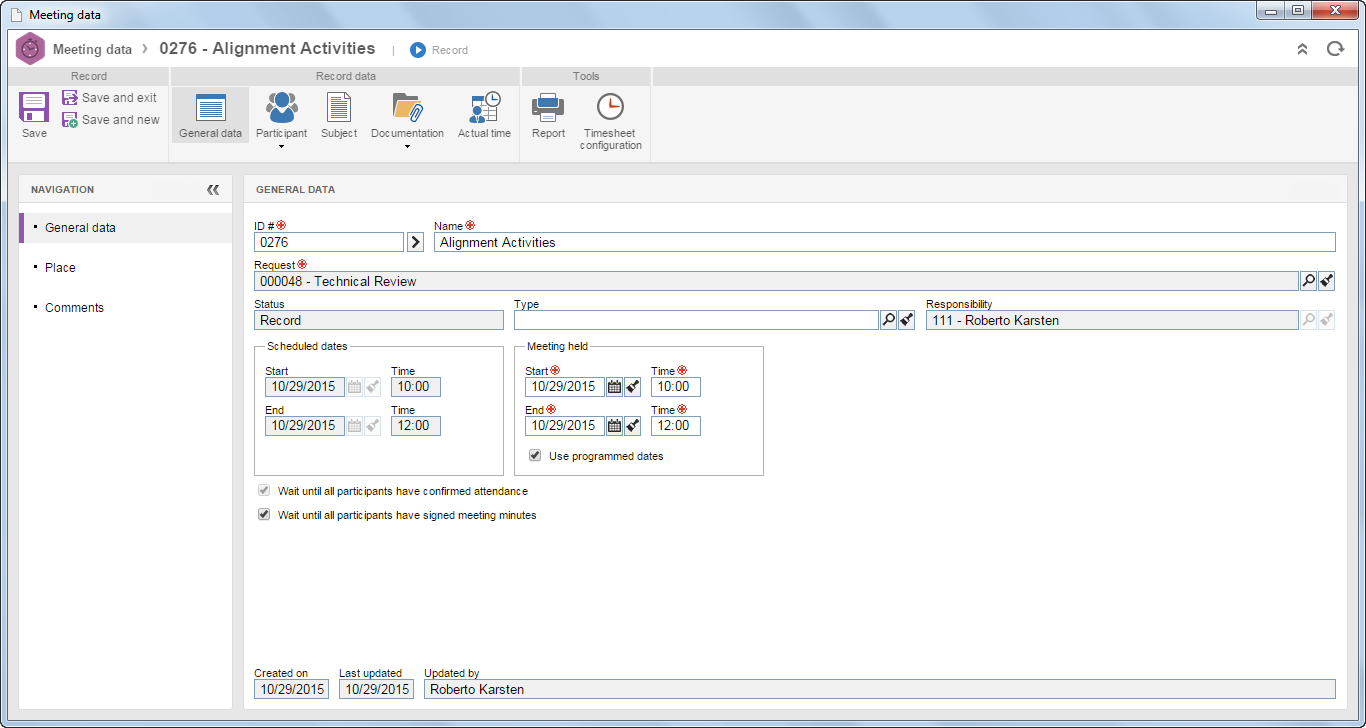Click the Last updated date field

tap(376, 689)
